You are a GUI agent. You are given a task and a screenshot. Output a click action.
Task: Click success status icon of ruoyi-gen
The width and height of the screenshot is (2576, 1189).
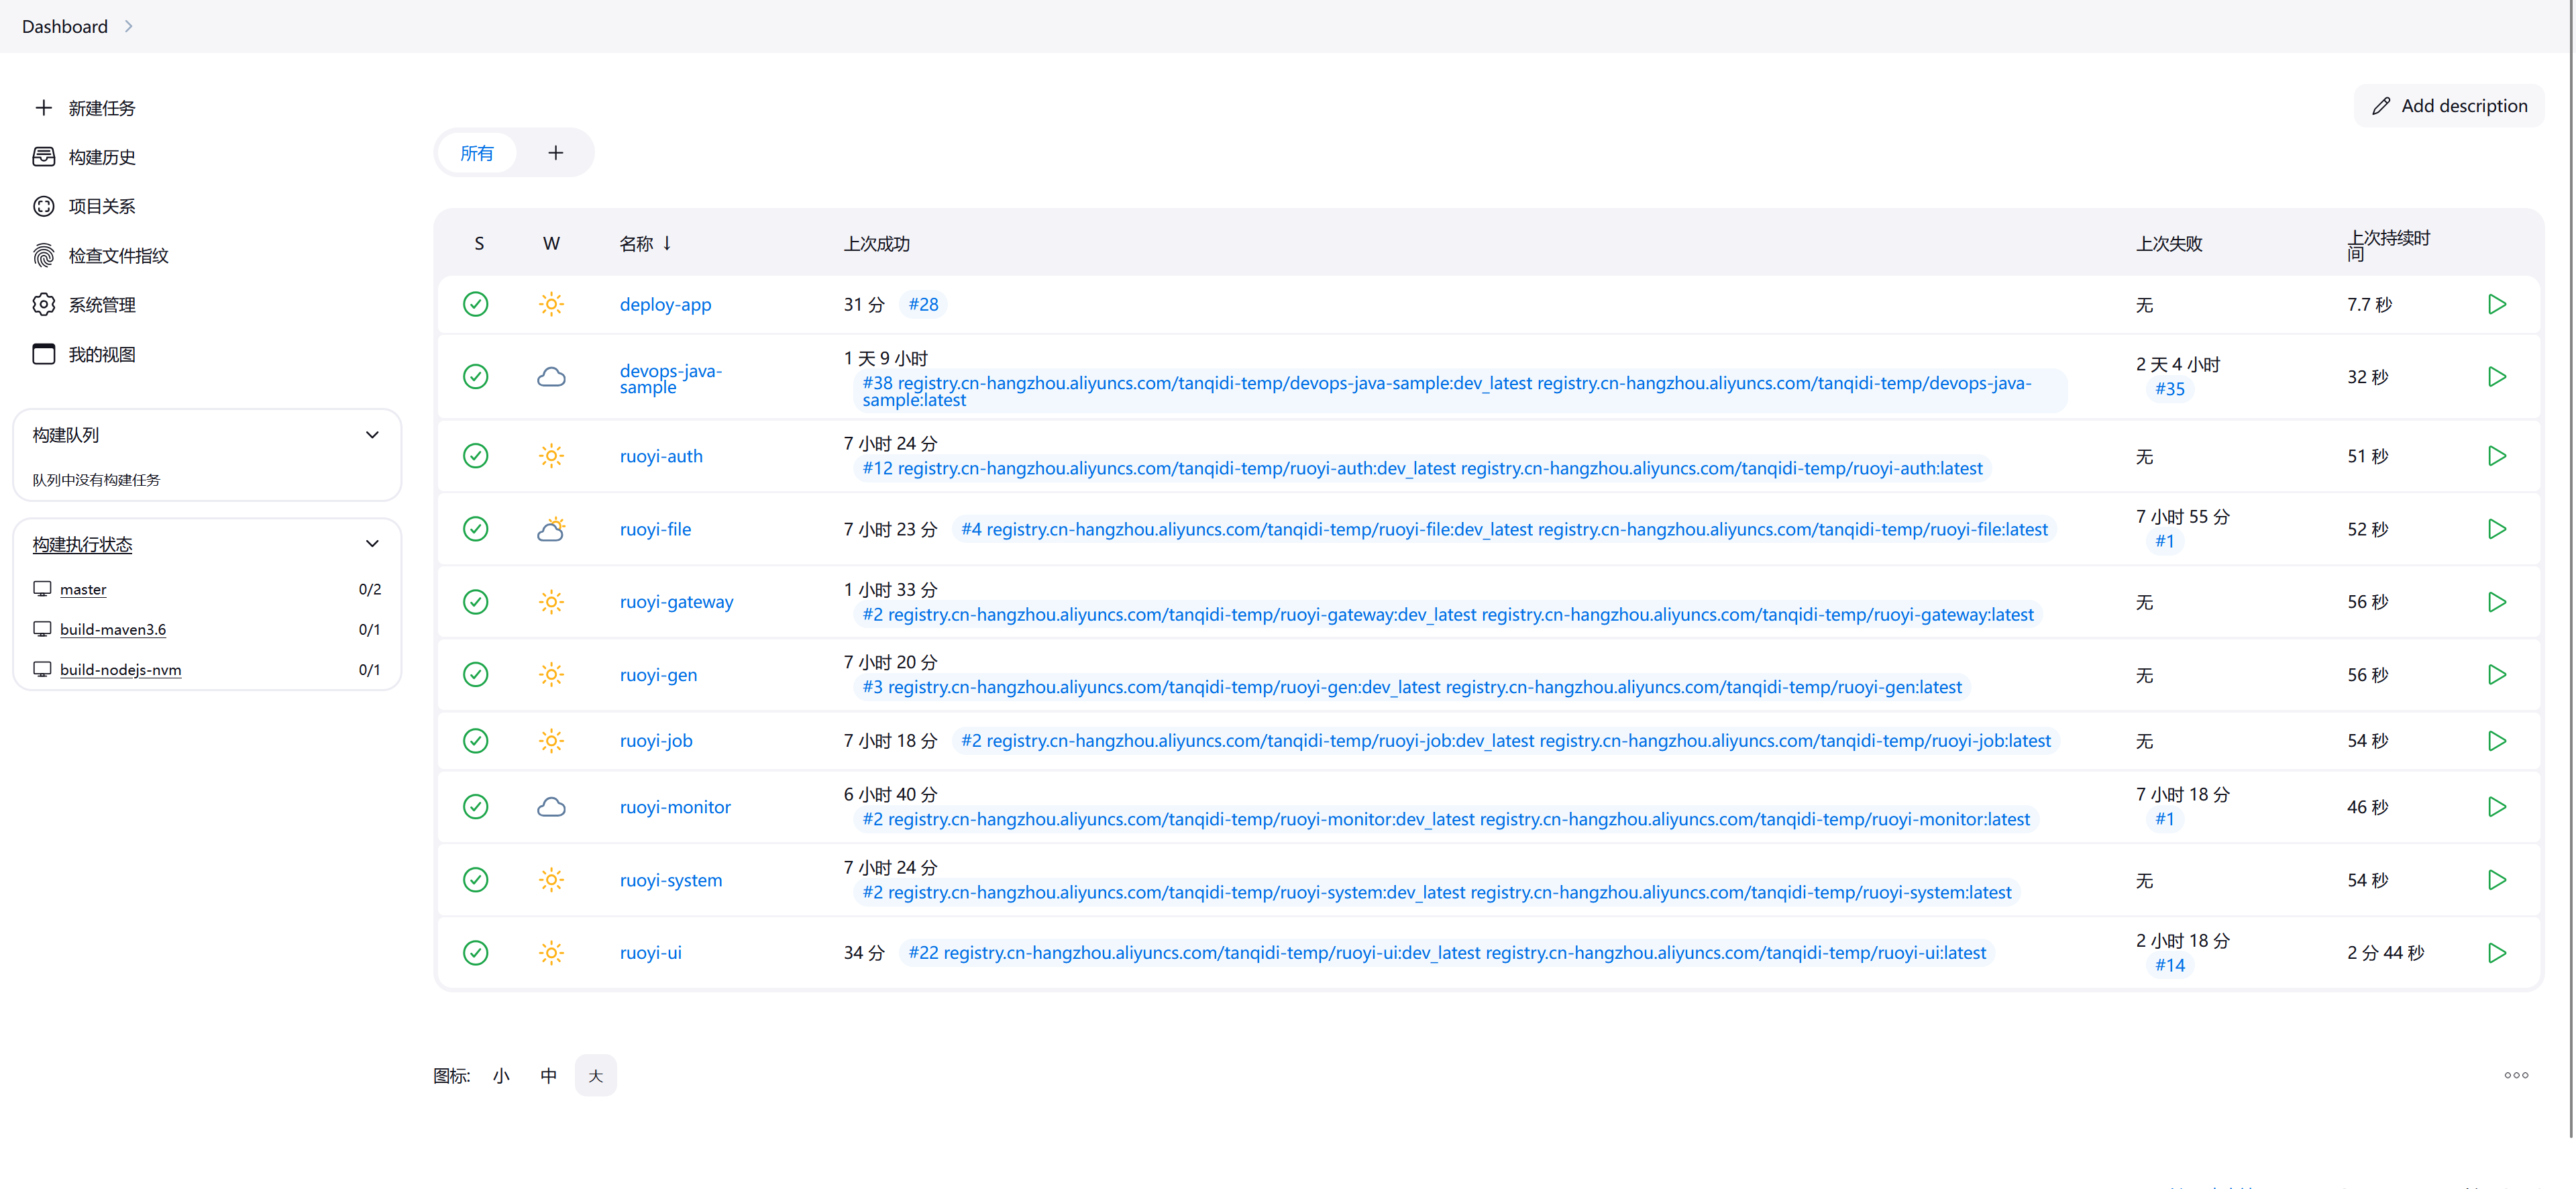476,675
